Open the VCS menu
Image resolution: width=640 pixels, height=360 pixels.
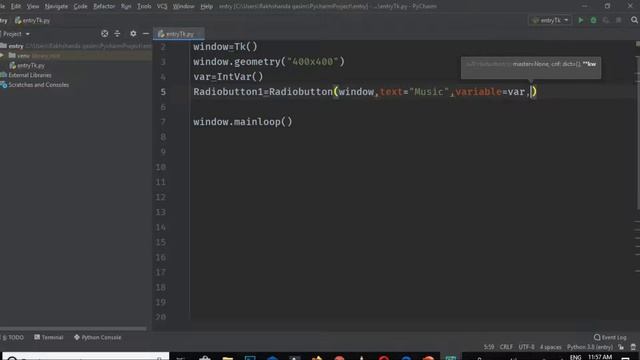click(x=162, y=6)
